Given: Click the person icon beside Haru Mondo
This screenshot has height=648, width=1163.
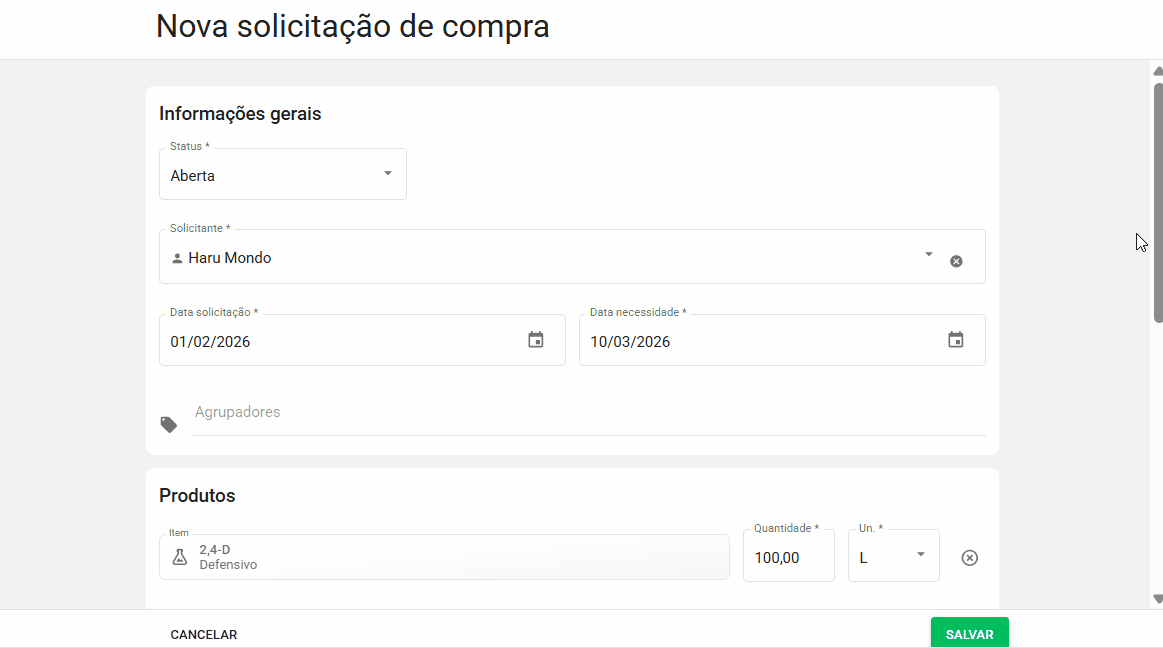Looking at the screenshot, I should (178, 257).
